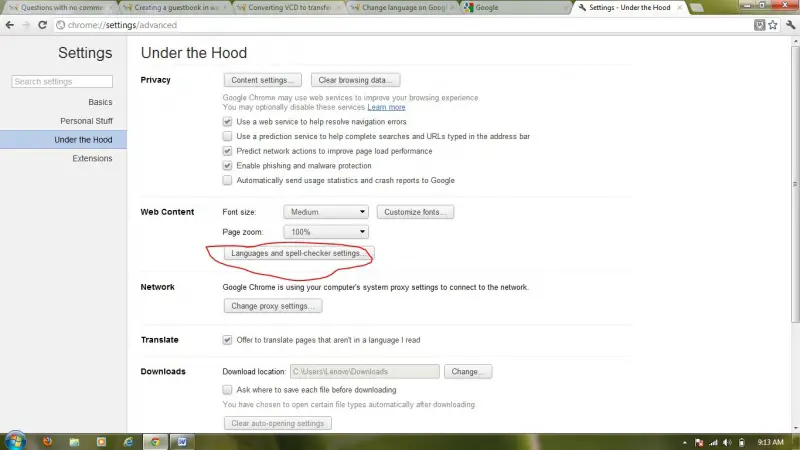800x450 pixels.
Task: Open Internet Explorer from the taskbar
Action: pyautogui.click(x=128, y=442)
